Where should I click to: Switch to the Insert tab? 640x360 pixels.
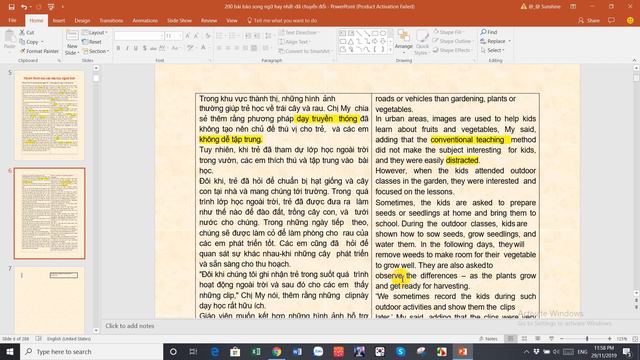pyautogui.click(x=59, y=20)
